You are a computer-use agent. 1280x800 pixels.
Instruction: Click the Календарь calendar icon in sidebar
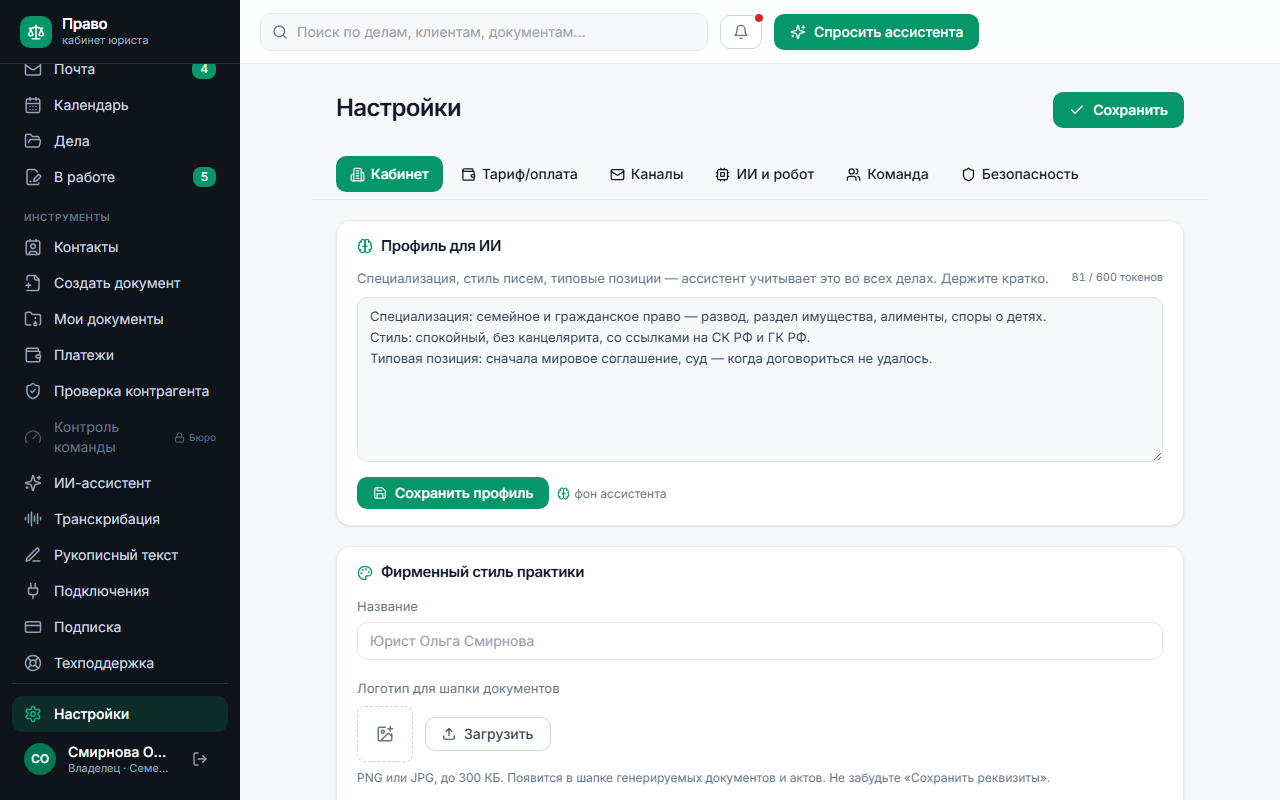click(x=33, y=105)
